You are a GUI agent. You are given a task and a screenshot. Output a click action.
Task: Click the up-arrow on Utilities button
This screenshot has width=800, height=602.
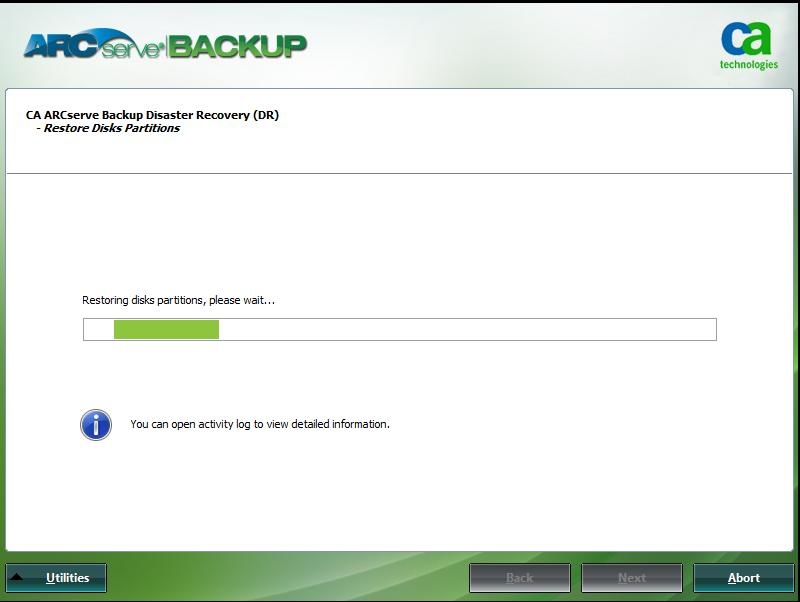16,577
